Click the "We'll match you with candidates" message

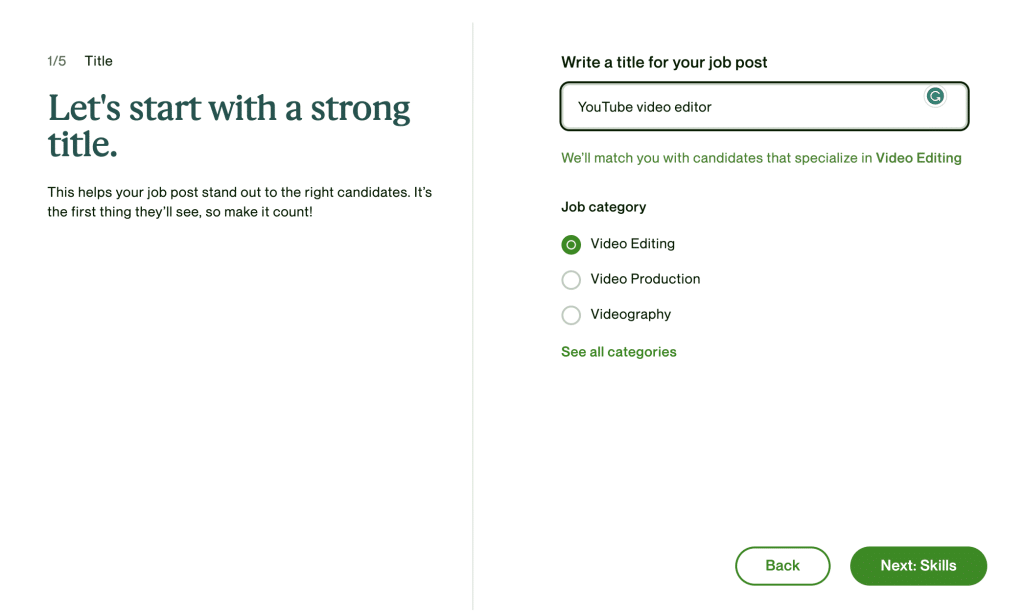[717, 158]
